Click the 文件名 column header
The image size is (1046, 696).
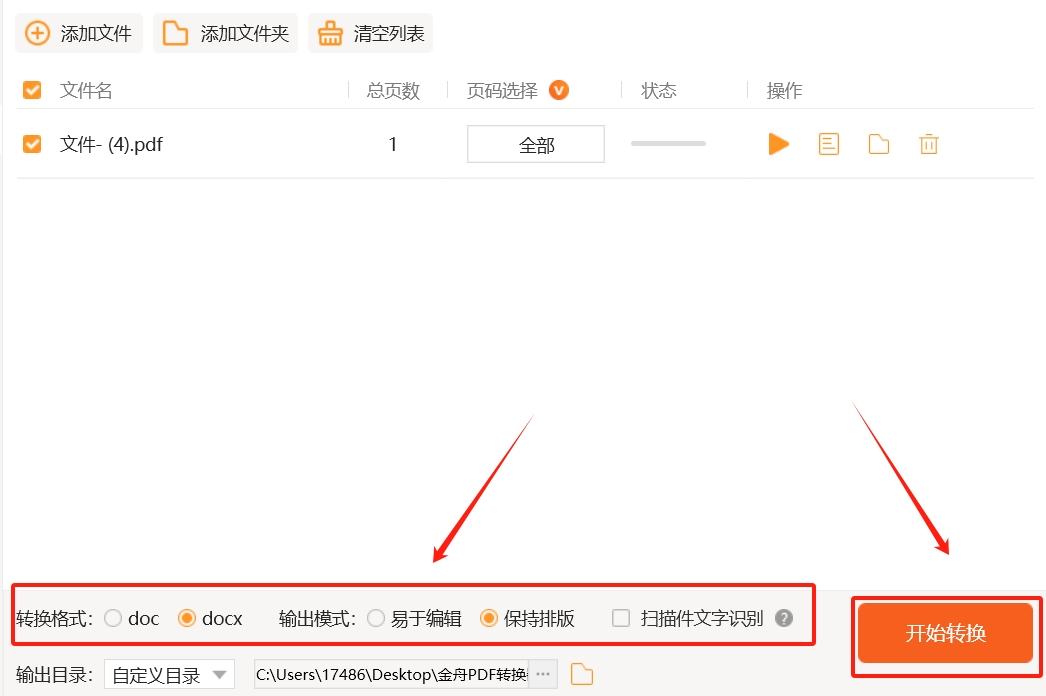pos(84,90)
